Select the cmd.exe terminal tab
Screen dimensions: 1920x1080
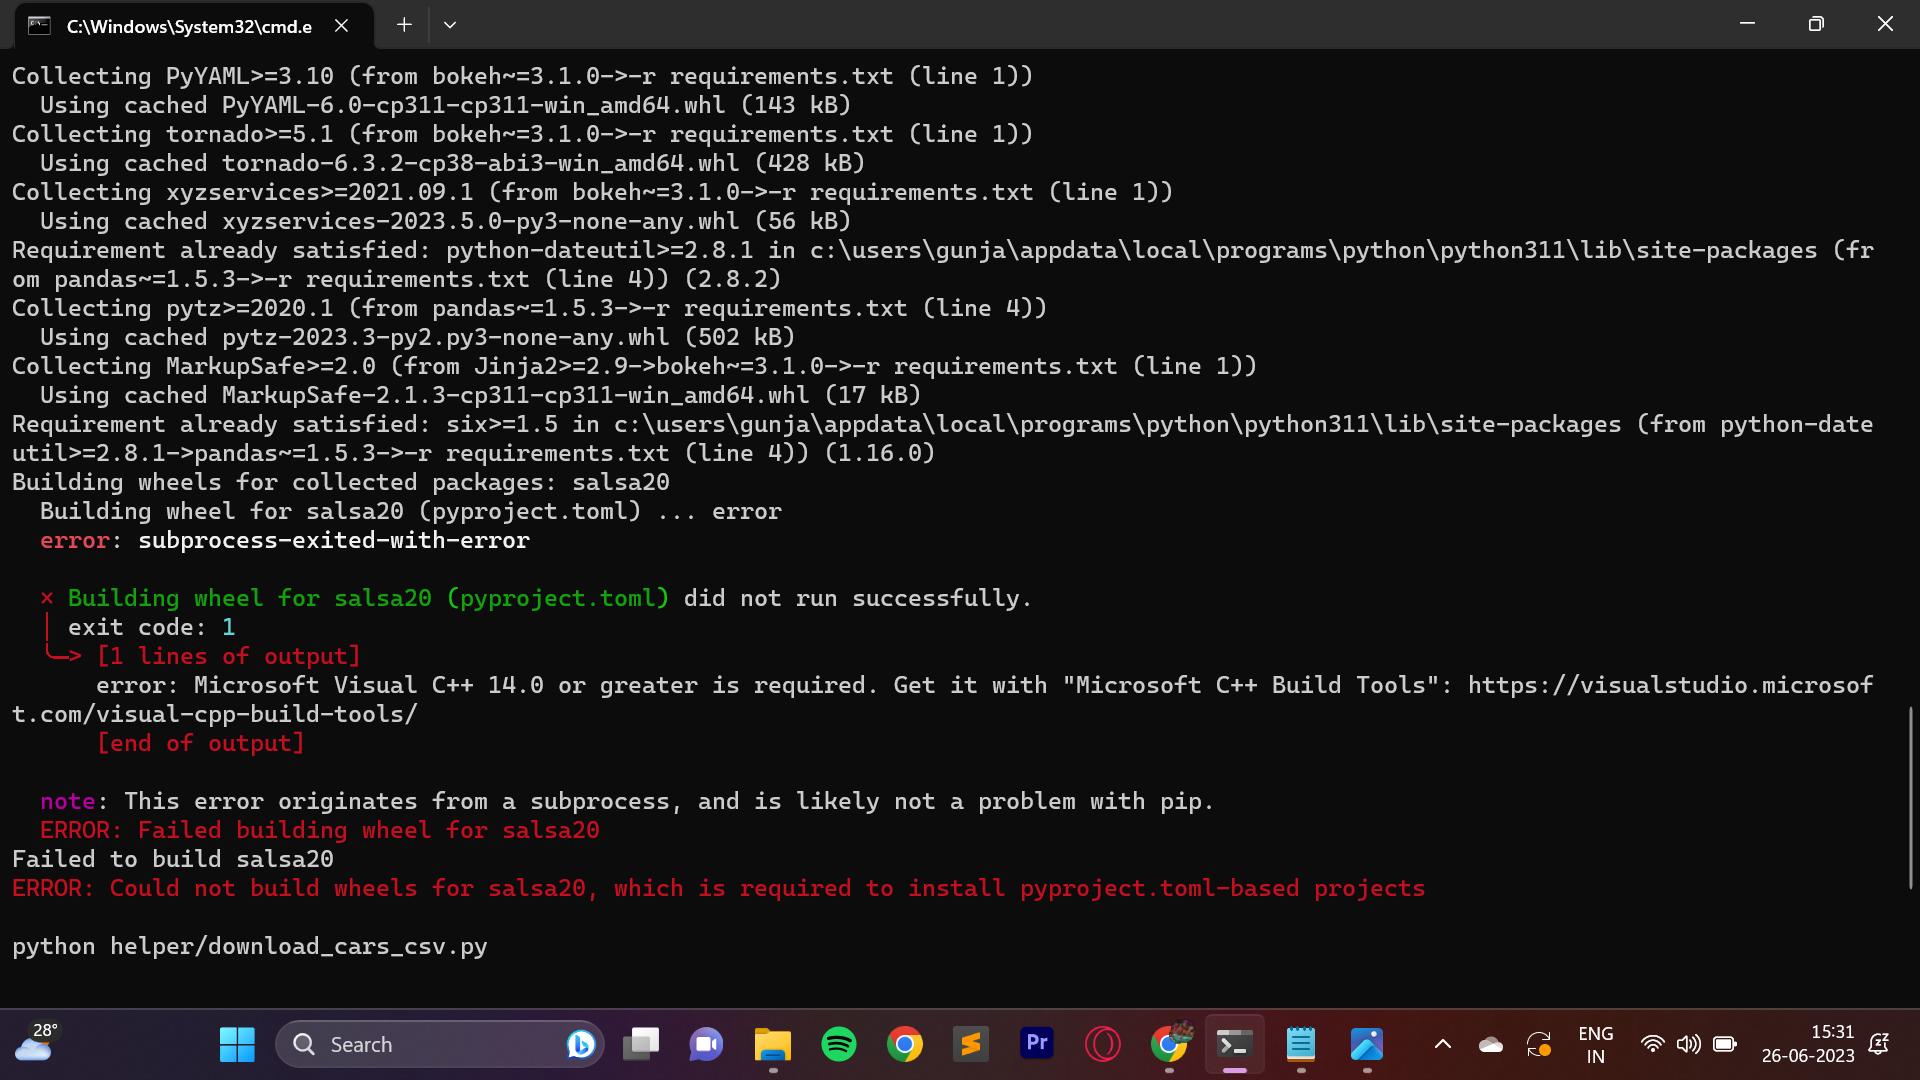[190, 25]
